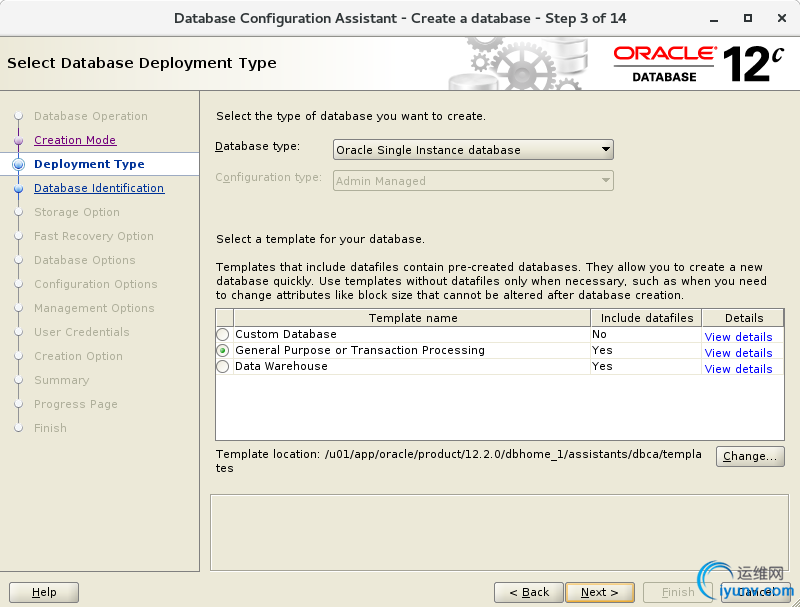
Task: Select the Data Warehouse radio button
Action: pyautogui.click(x=223, y=367)
